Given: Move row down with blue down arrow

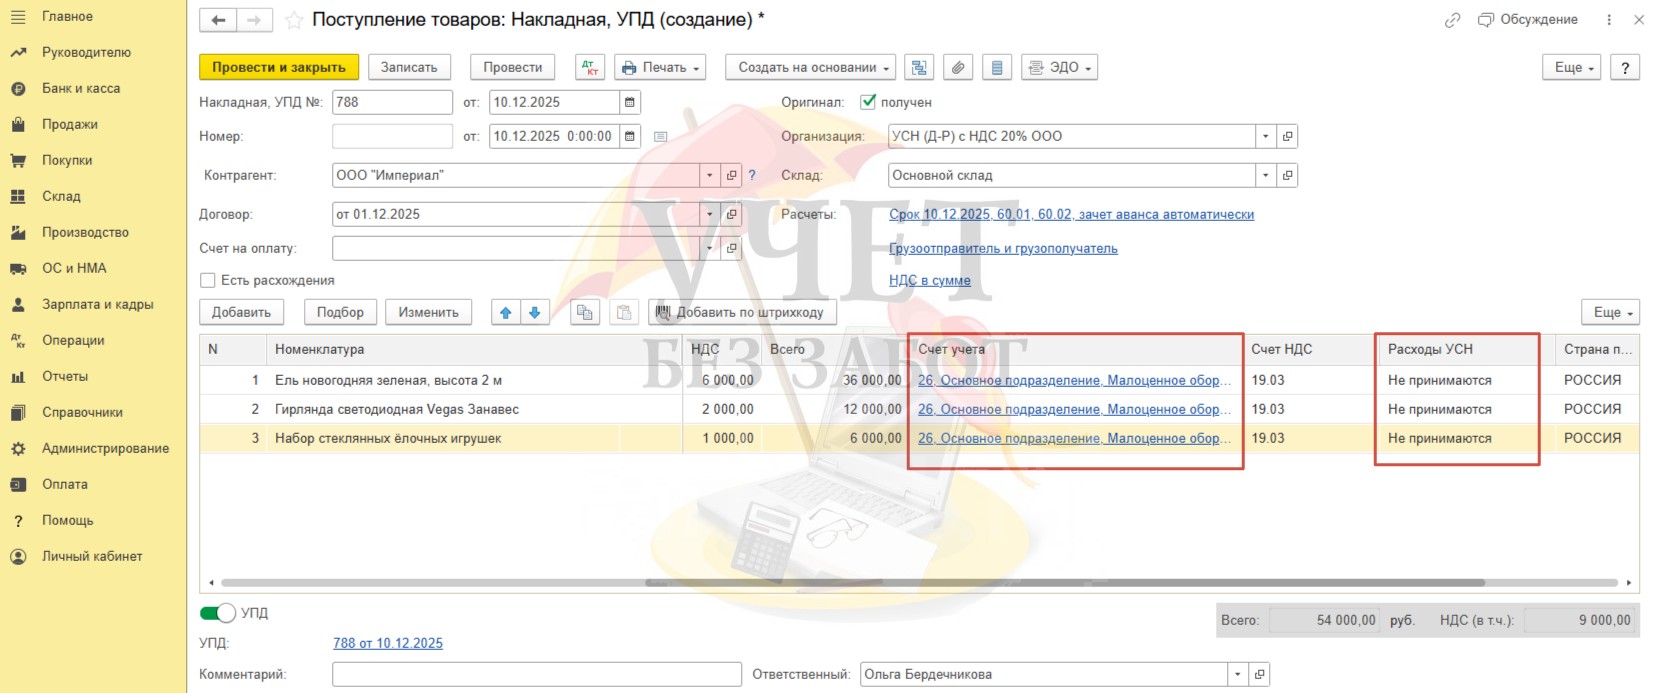Looking at the screenshot, I should [534, 312].
